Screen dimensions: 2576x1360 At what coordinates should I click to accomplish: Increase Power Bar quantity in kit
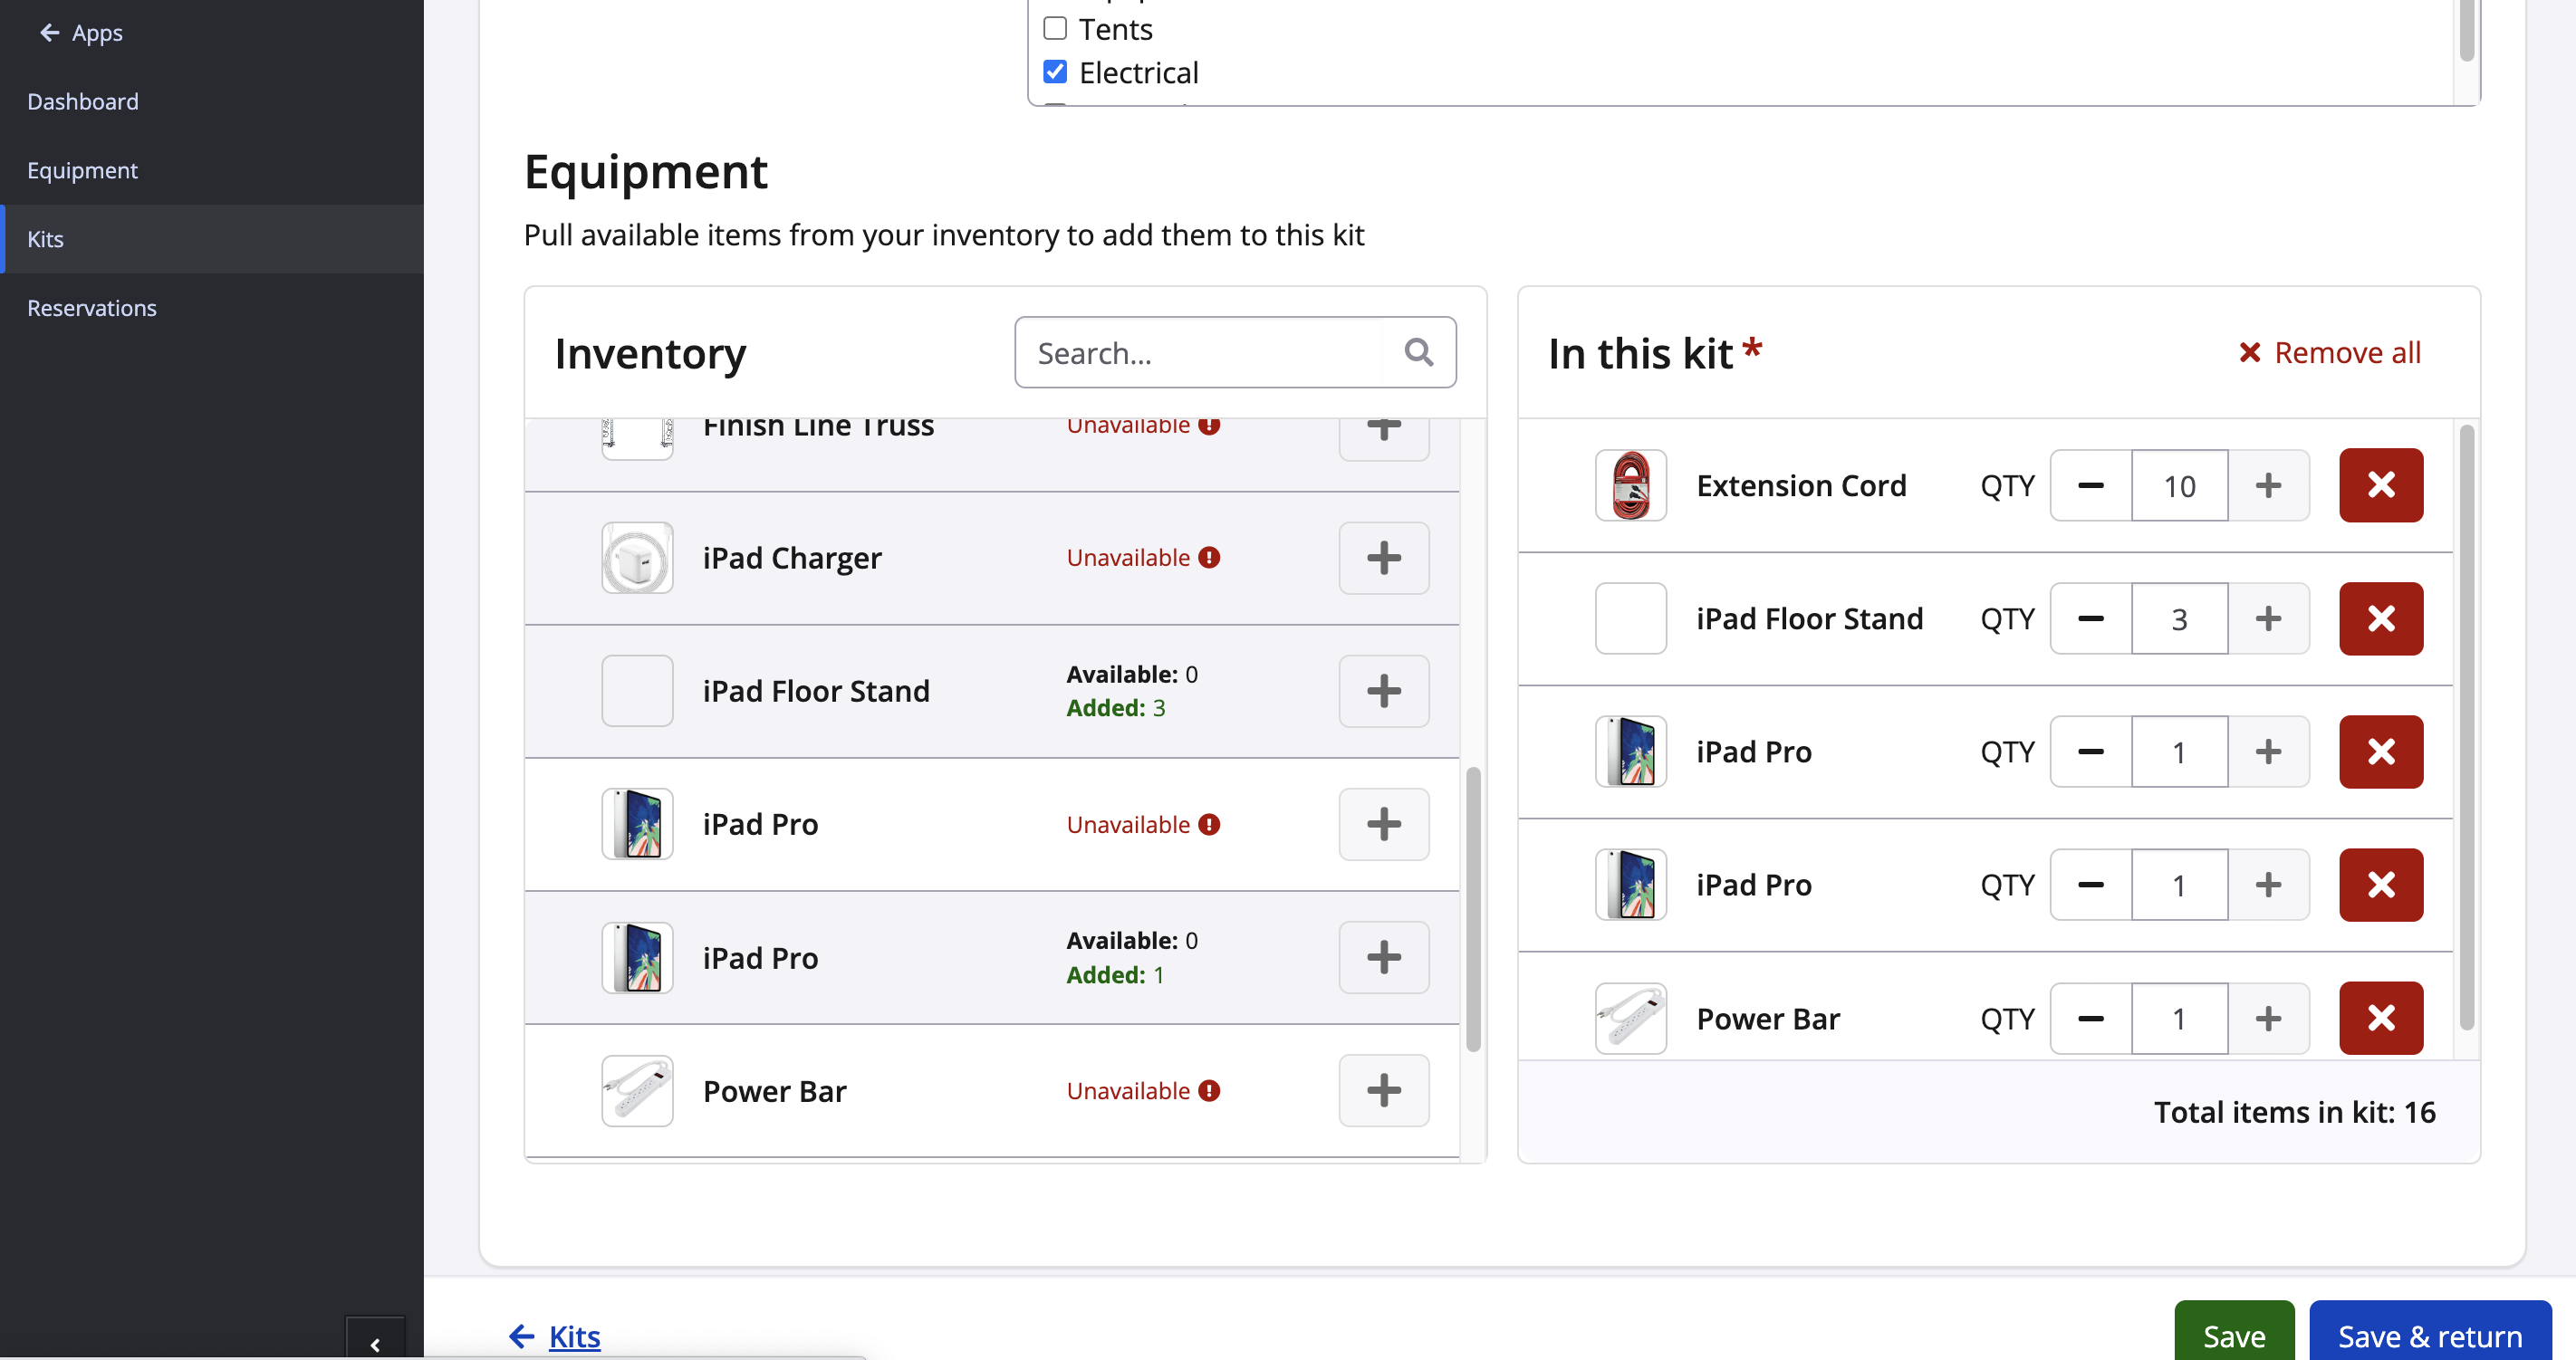click(x=2269, y=1019)
